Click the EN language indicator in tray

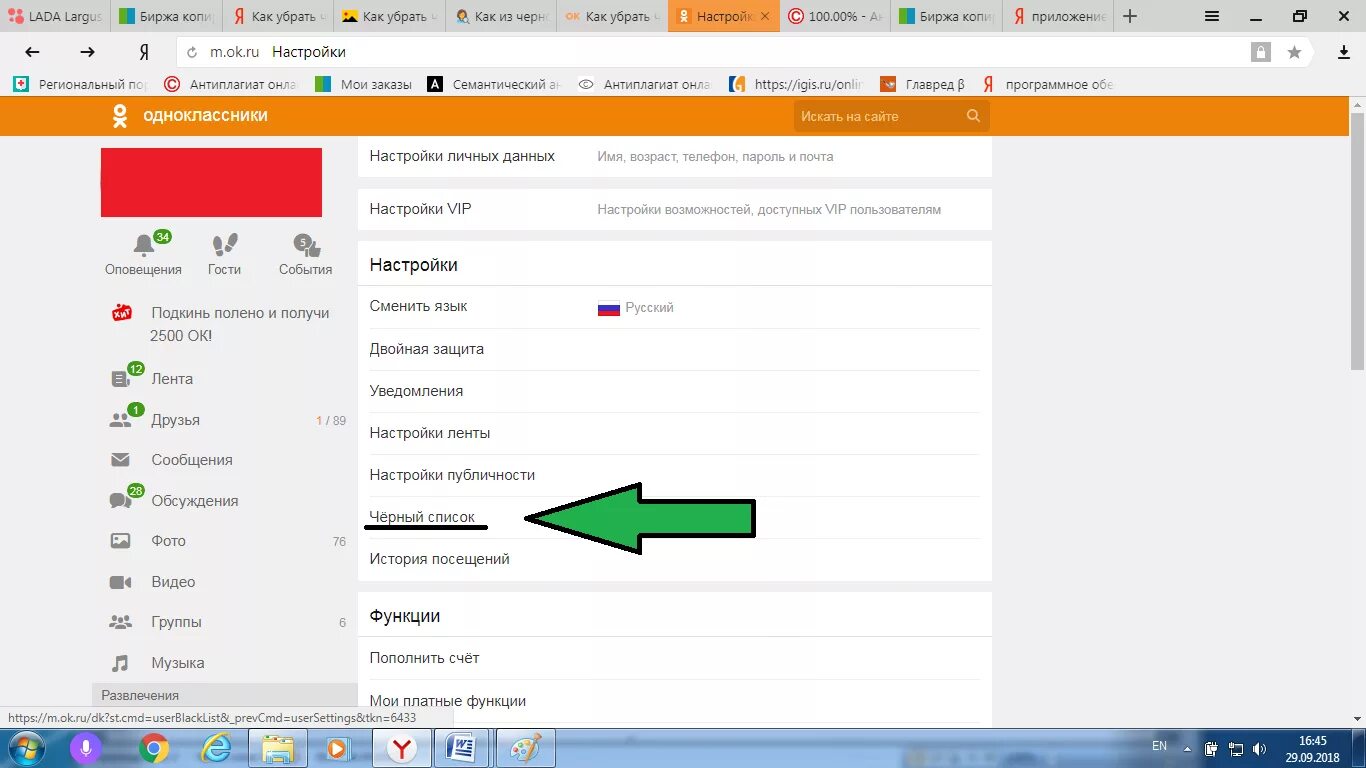tap(1159, 746)
